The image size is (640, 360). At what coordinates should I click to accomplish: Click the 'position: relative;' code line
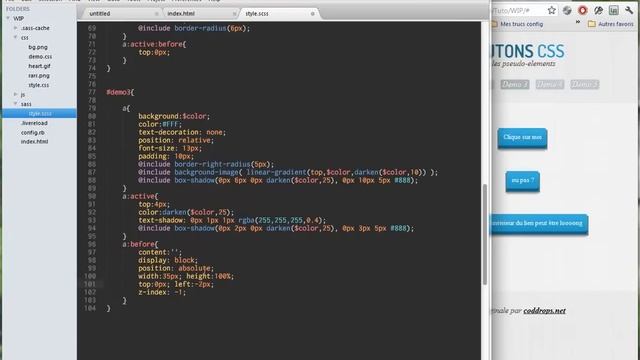tap(176, 140)
